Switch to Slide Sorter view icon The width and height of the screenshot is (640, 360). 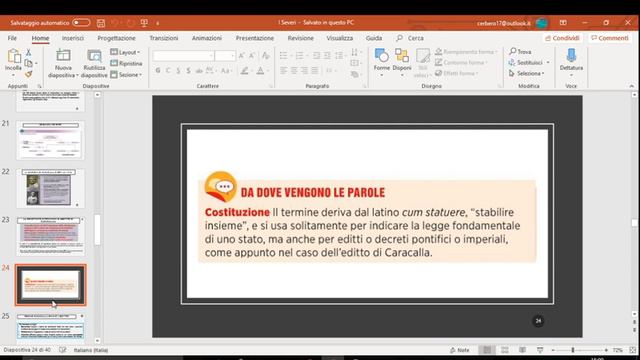505,350
